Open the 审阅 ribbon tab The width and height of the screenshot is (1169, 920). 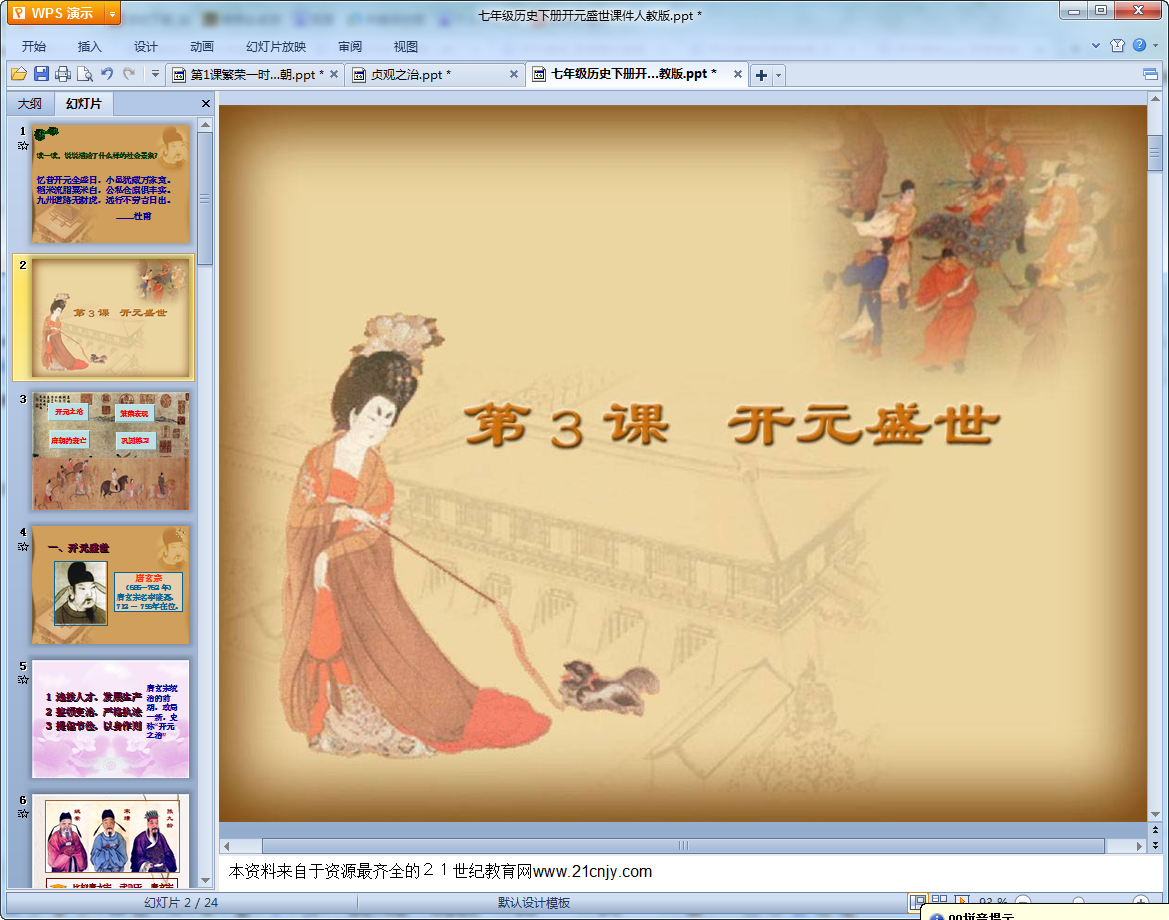pyautogui.click(x=350, y=46)
